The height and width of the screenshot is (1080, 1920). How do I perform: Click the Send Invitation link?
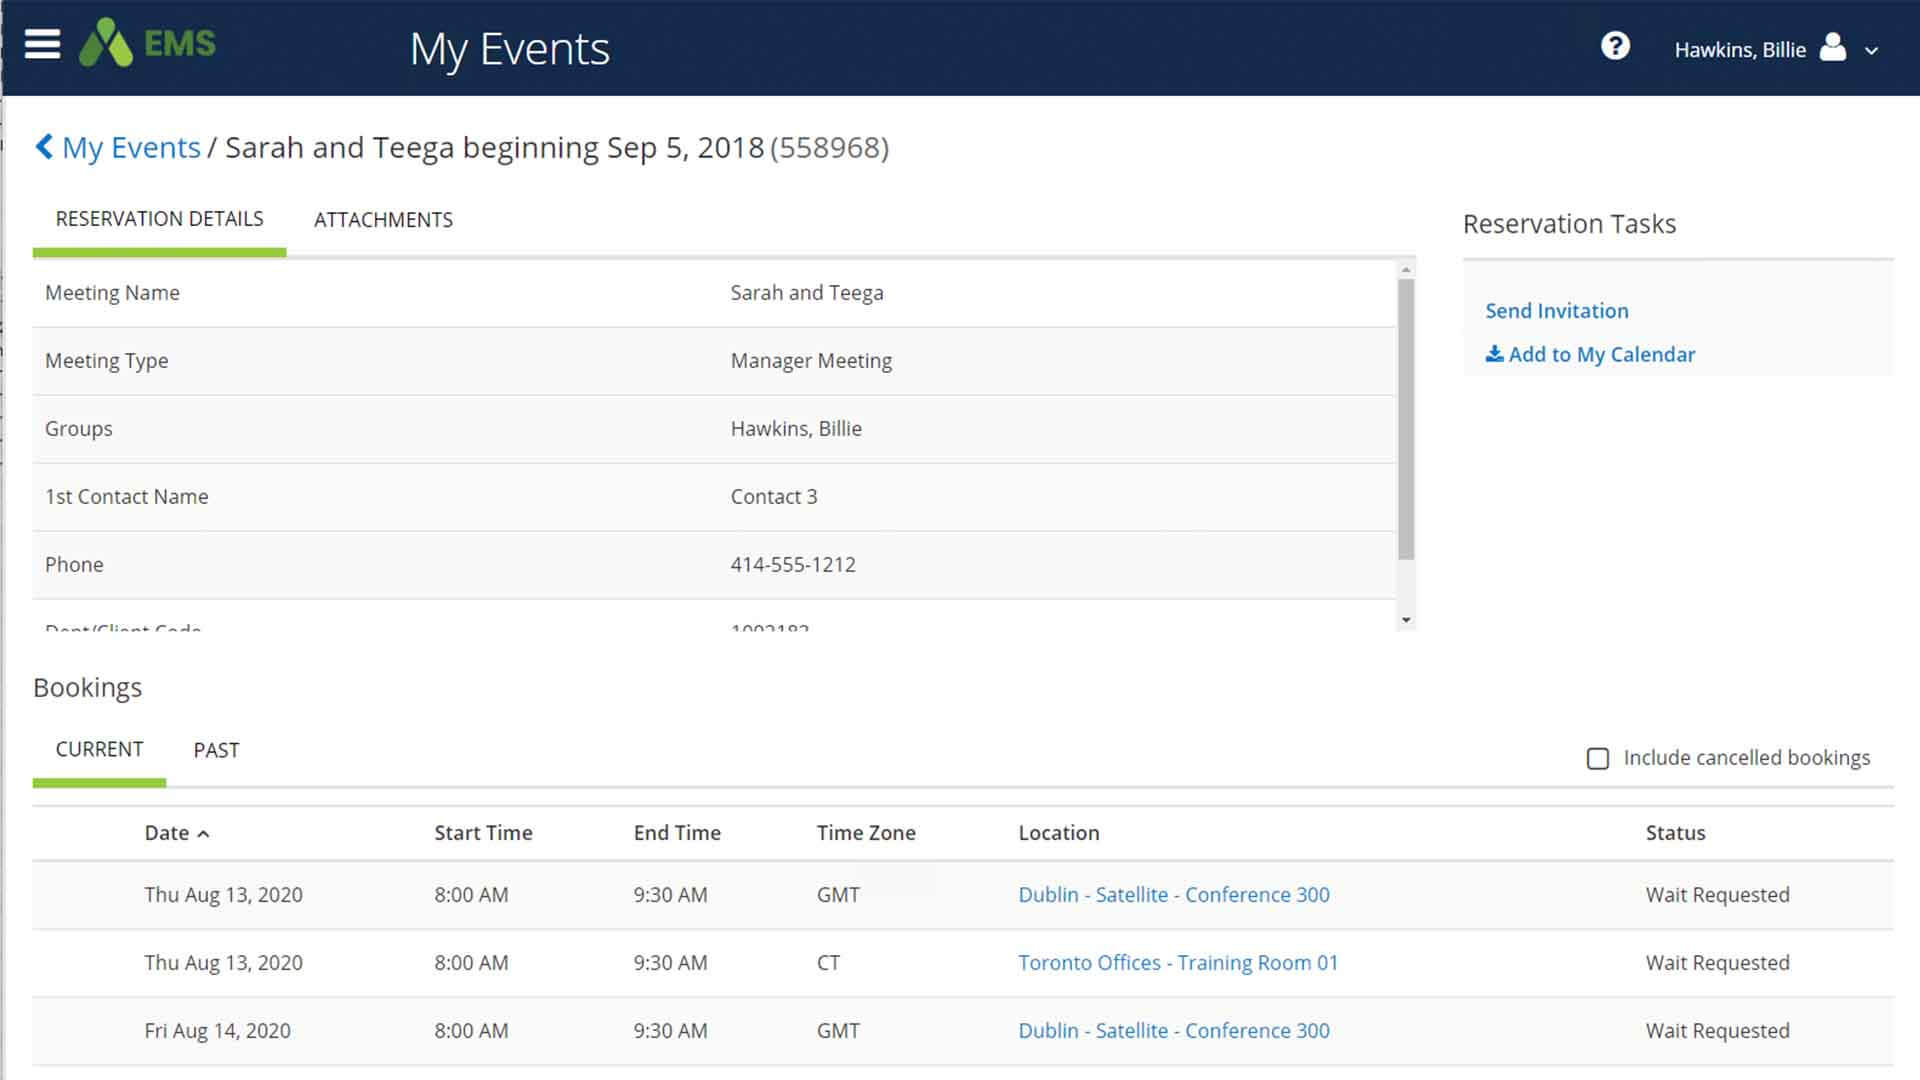click(1556, 311)
